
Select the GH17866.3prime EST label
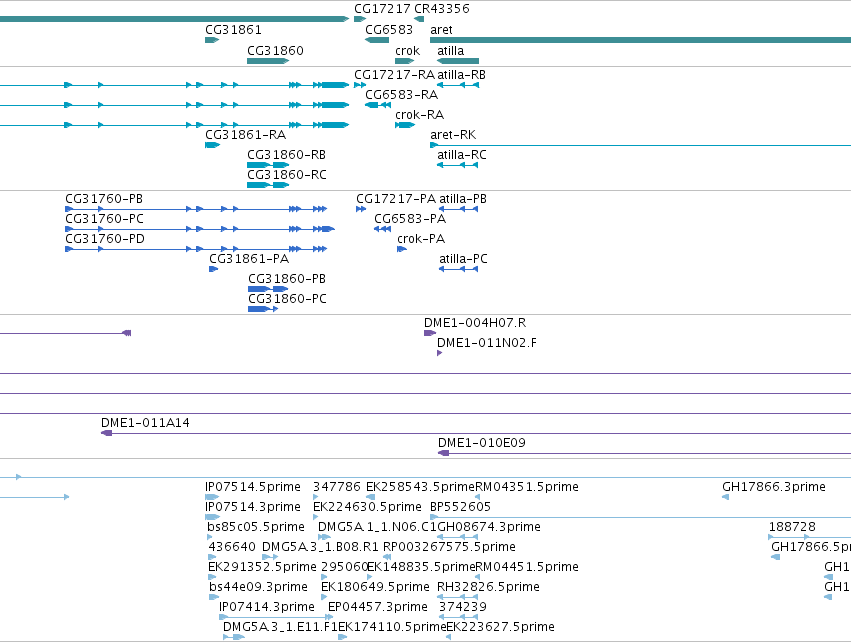[x=774, y=487]
